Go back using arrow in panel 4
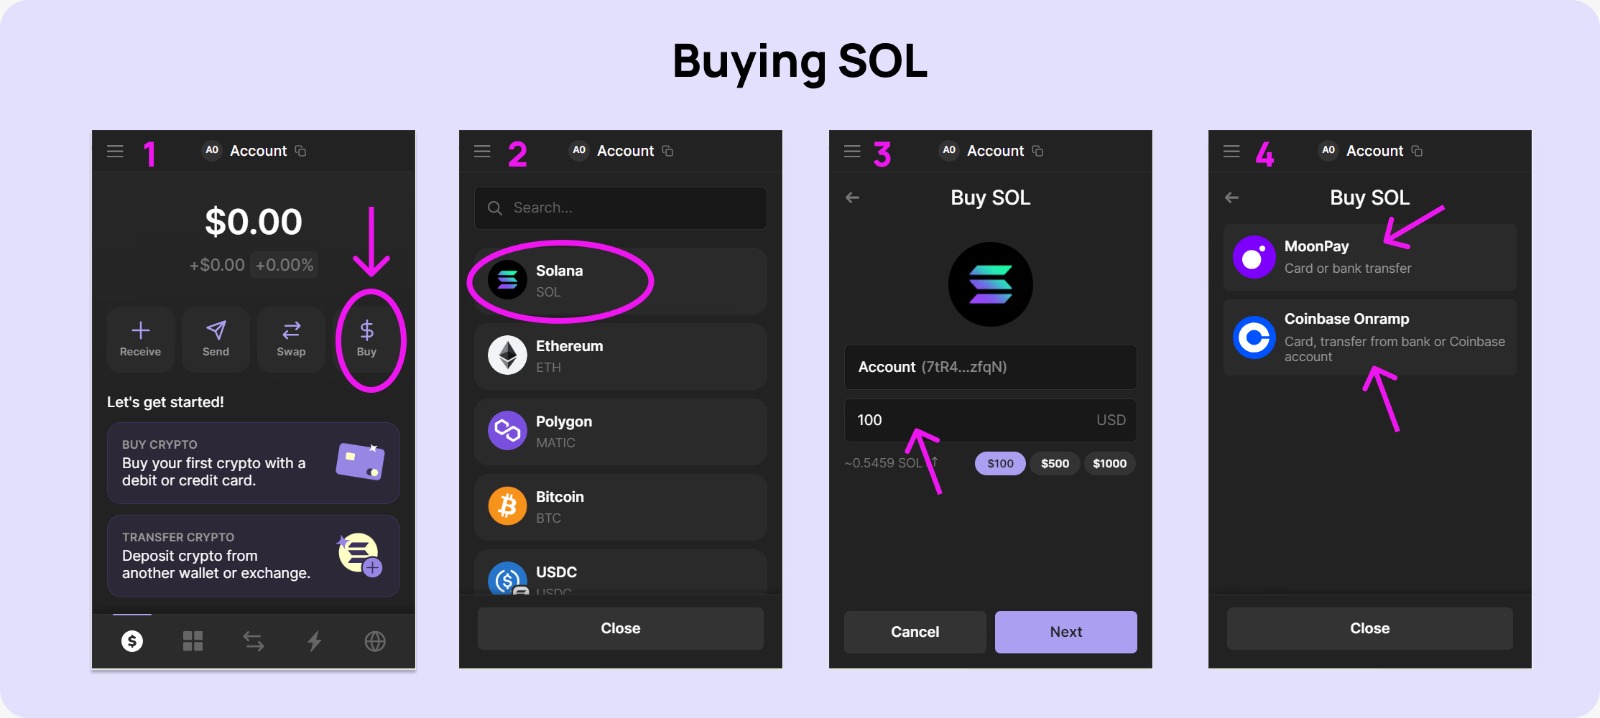 coord(1232,198)
